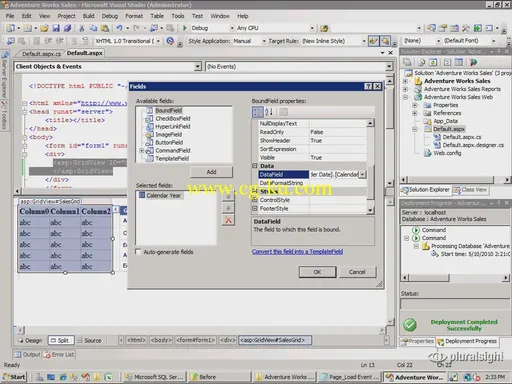
Task: Sort BoundField properties alphabetically
Action: click(x=269, y=112)
